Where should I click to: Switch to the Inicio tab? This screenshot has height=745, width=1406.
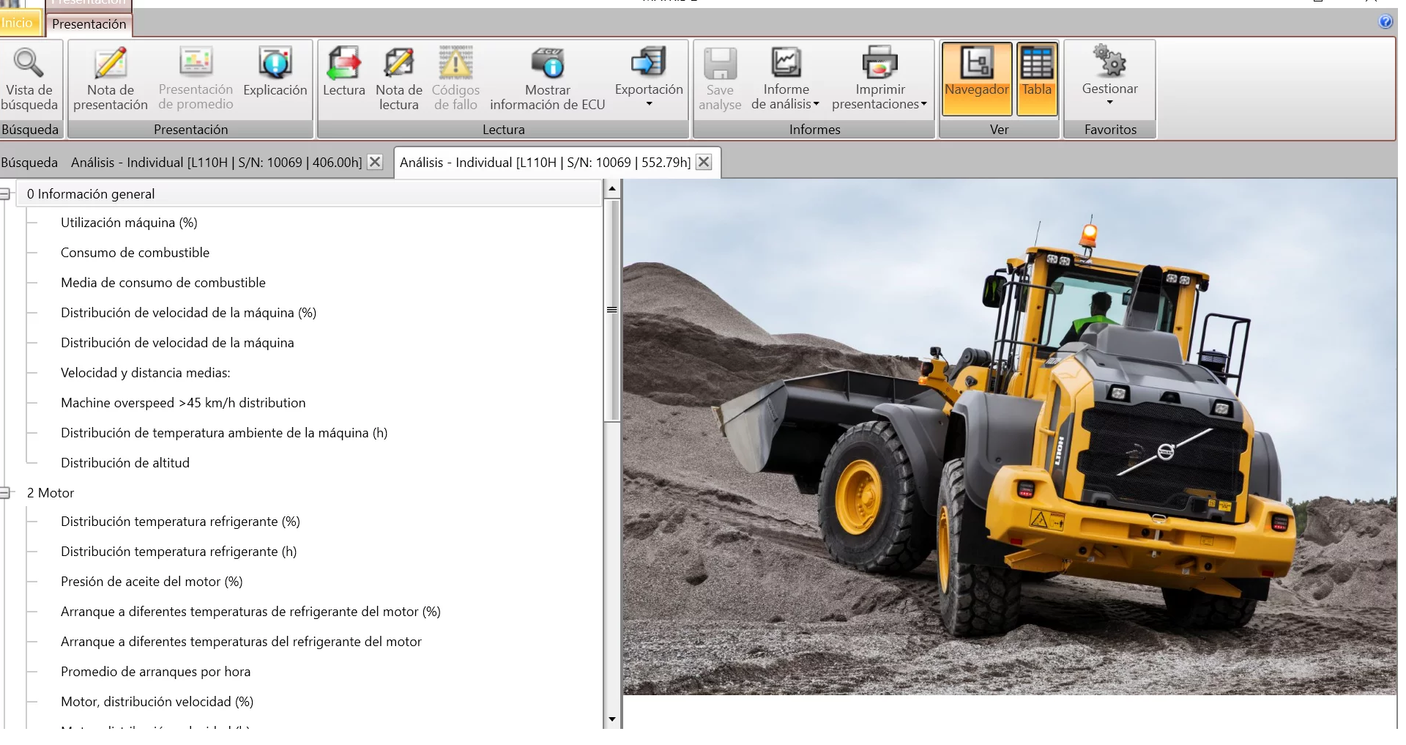click(18, 21)
